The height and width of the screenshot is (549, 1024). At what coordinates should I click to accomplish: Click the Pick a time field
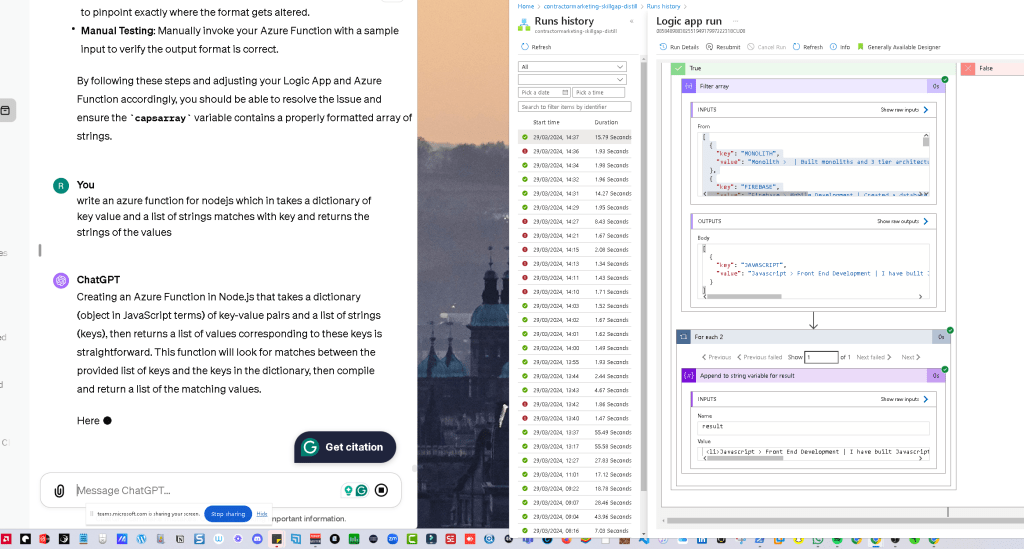[x=599, y=93]
